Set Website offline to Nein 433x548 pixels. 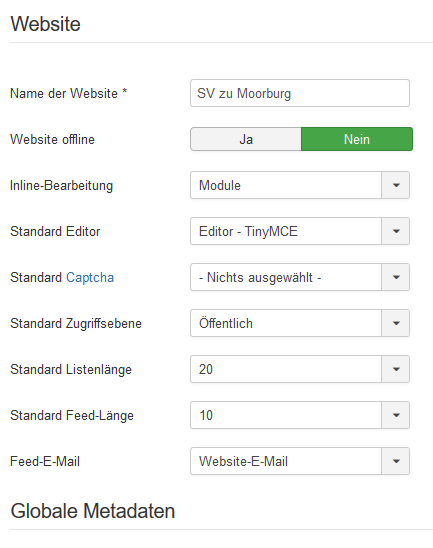pos(357,139)
